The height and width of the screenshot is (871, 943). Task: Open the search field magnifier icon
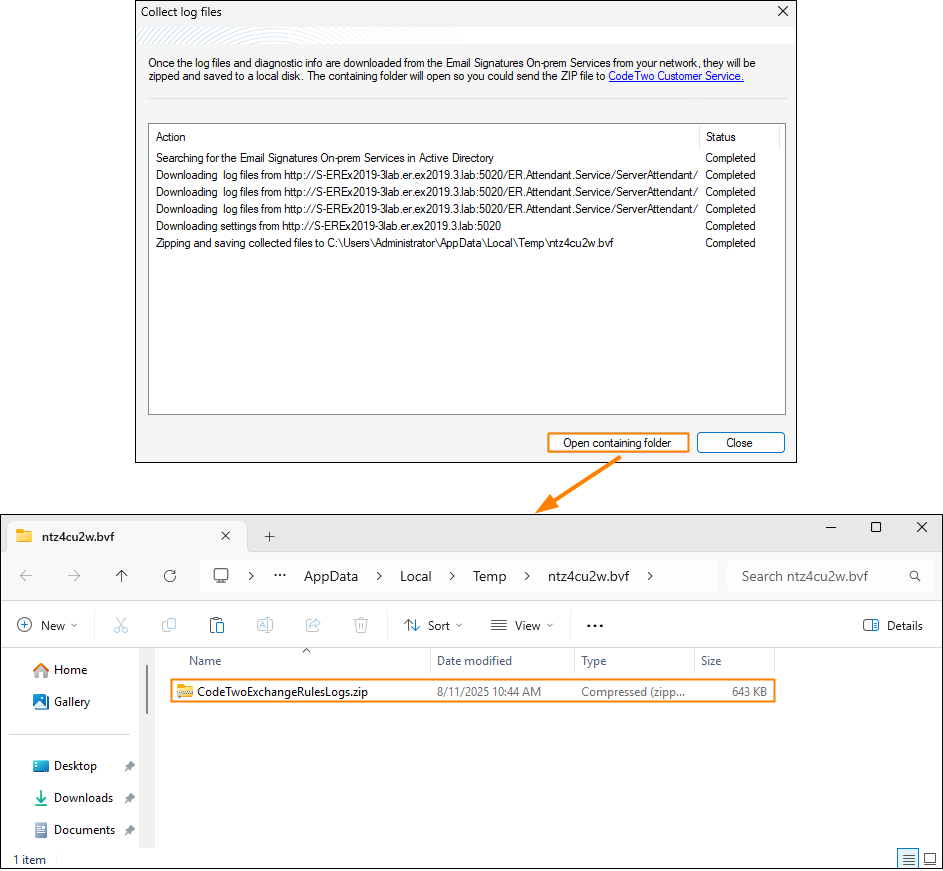914,576
